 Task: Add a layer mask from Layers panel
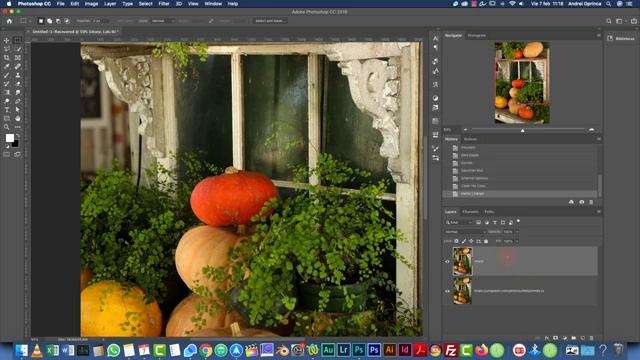coord(555,338)
